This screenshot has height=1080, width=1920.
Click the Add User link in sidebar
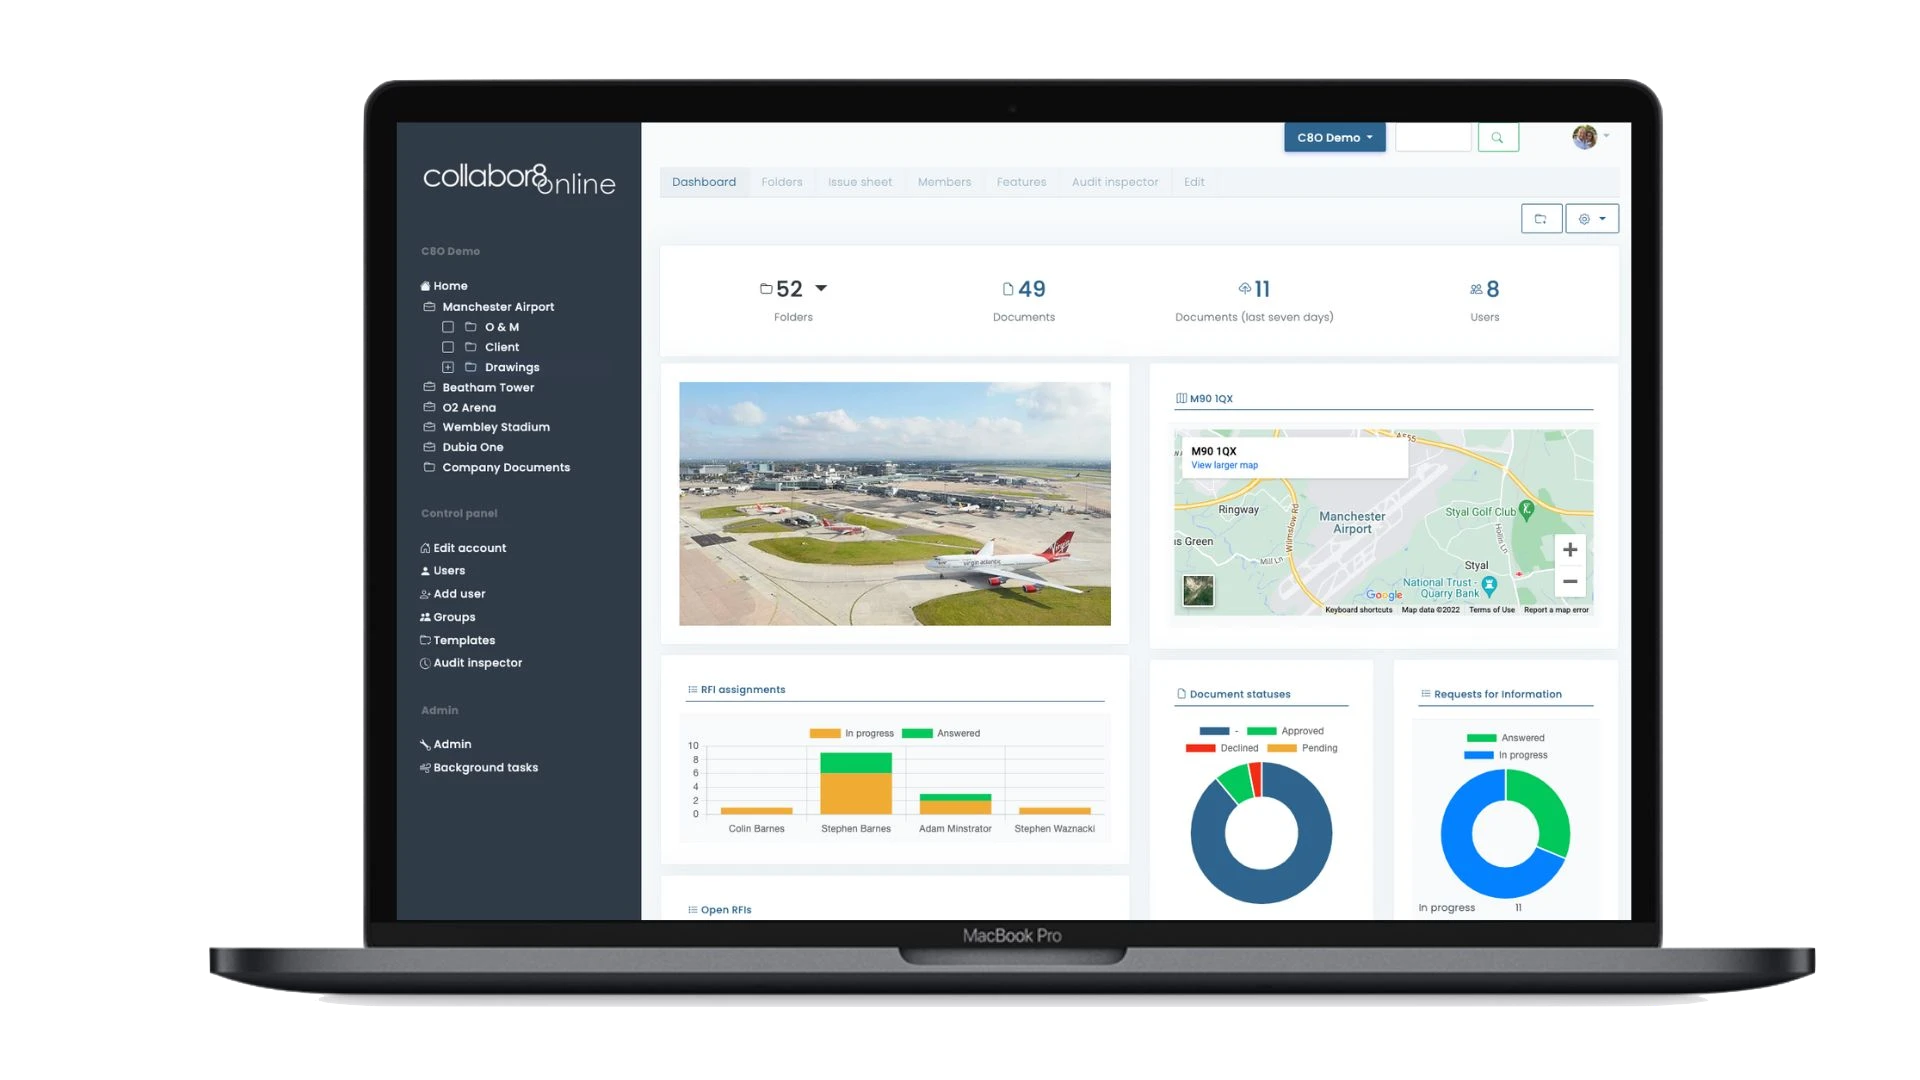459,592
